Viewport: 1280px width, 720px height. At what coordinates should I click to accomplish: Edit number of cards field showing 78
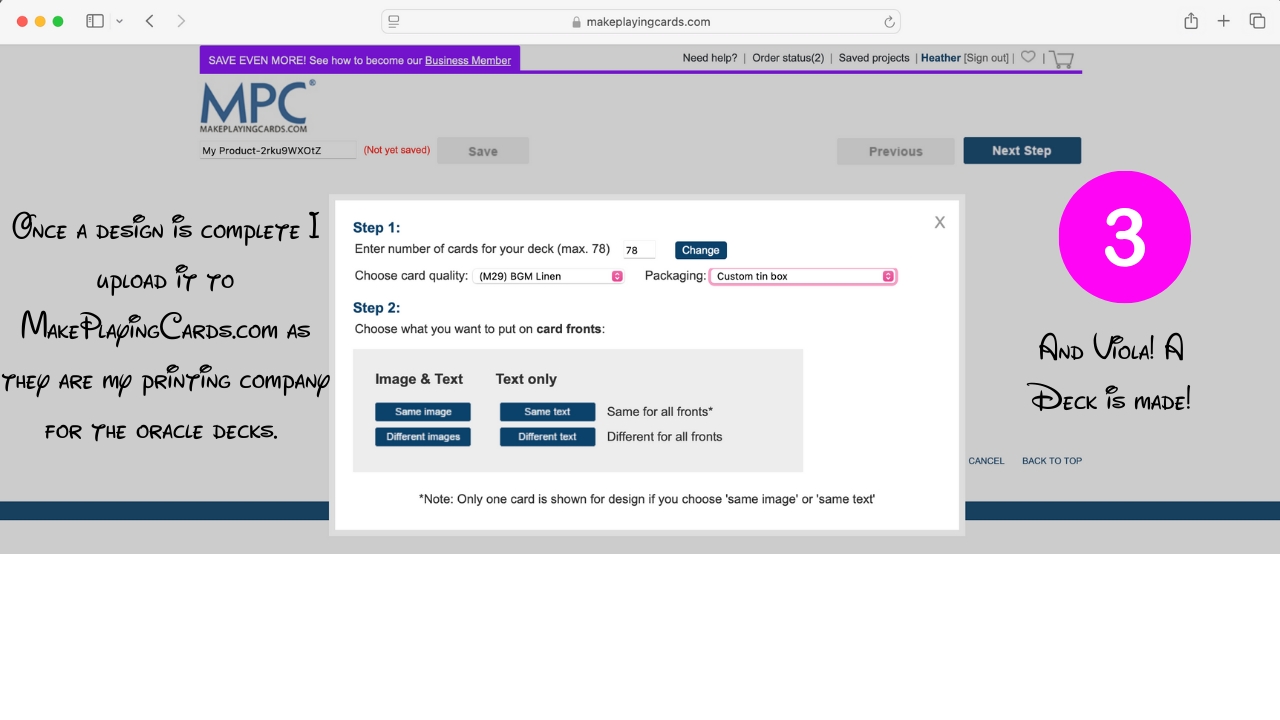pos(639,250)
